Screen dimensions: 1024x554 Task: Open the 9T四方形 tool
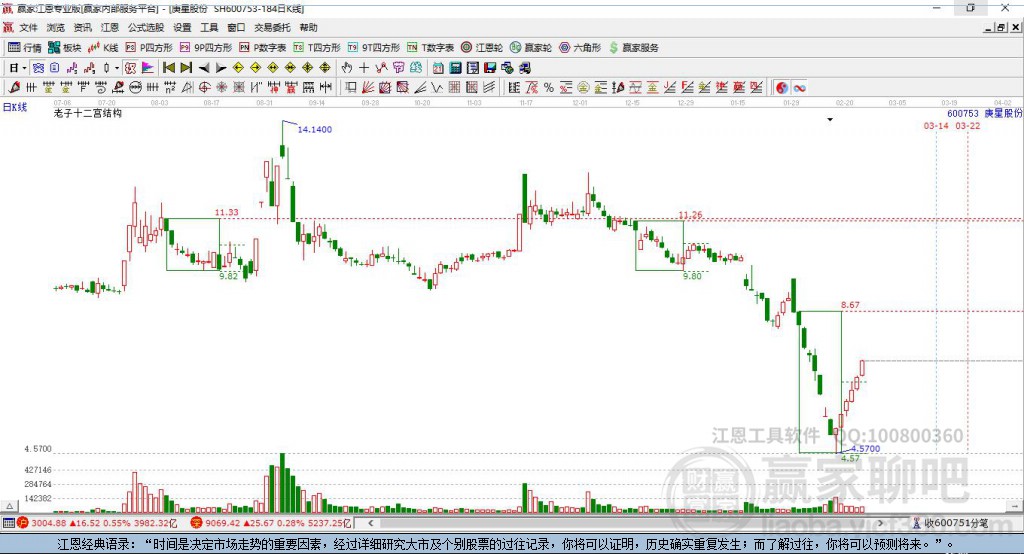[x=374, y=48]
